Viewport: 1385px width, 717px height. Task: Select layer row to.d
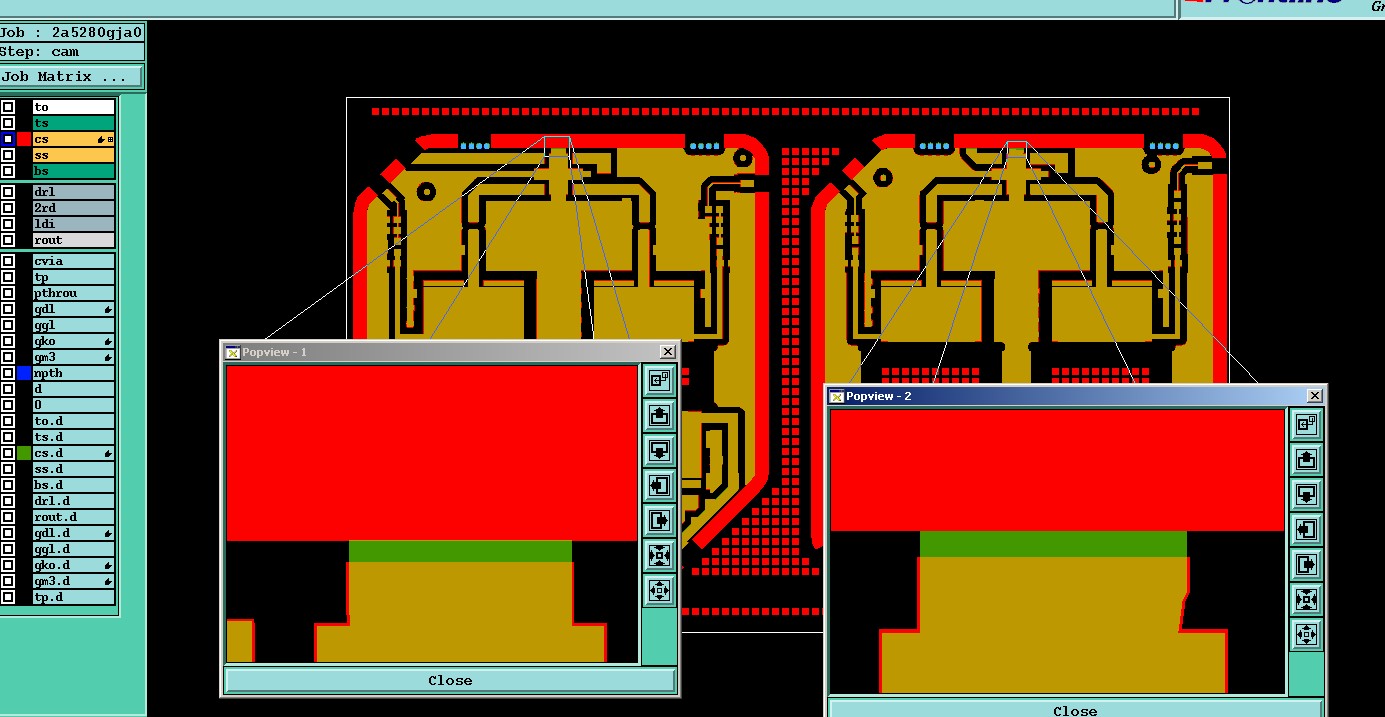(x=74, y=421)
